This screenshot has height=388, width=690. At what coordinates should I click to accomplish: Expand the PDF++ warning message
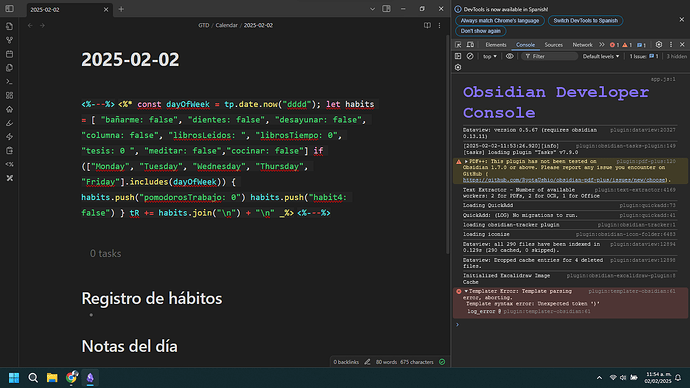[x=466, y=161]
